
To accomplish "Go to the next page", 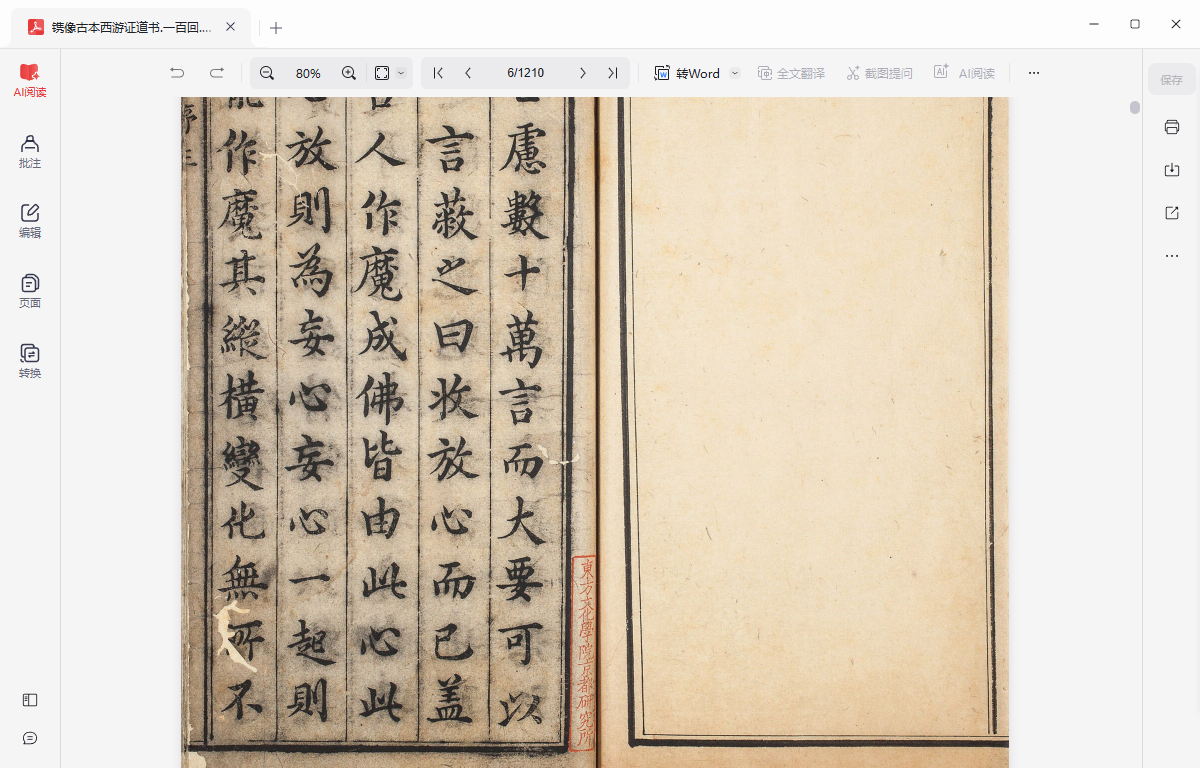I will tap(583, 73).
